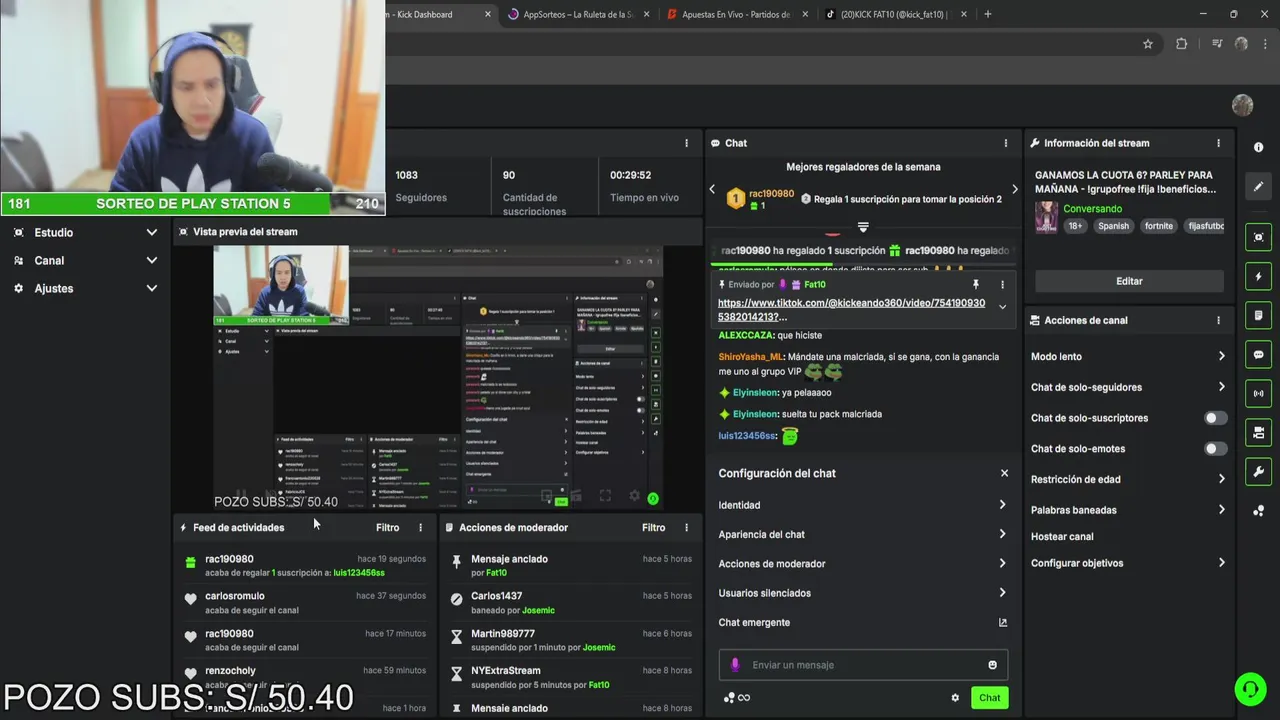Close the Configuración del chat panel
The height and width of the screenshot is (720, 1280).
click(1004, 473)
